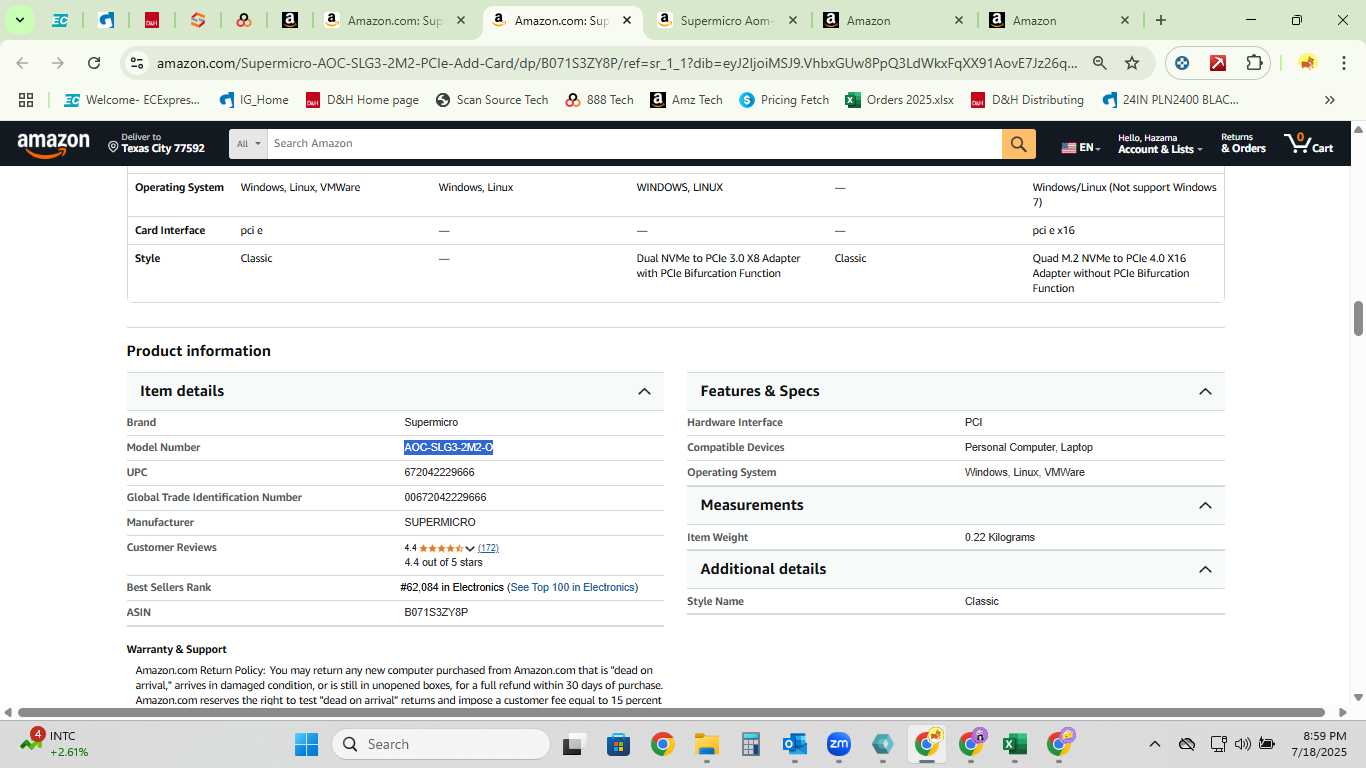Image resolution: width=1366 pixels, height=768 pixels.
Task: Launch Calculator from the taskbar
Action: 751,744
